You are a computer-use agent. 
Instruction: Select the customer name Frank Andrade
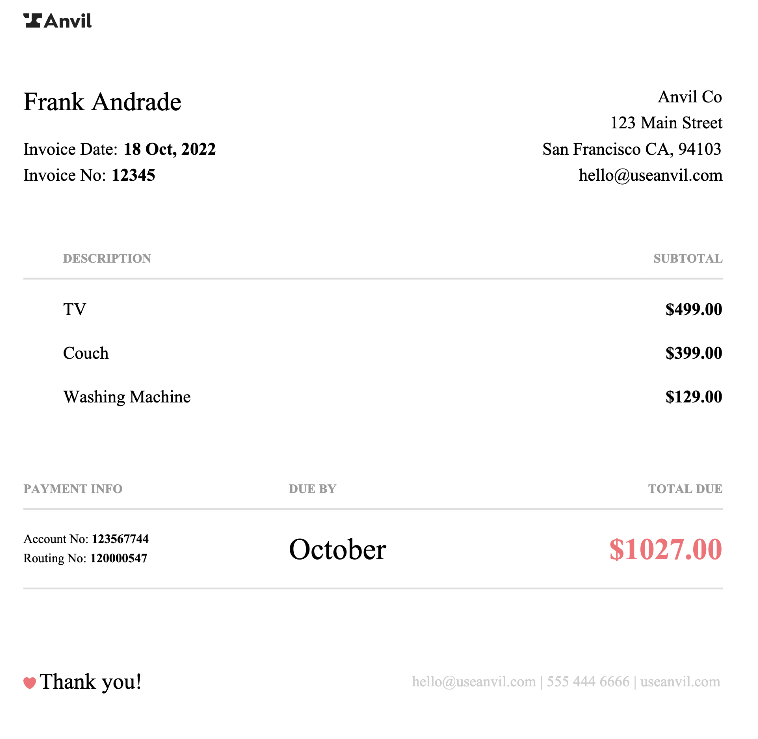click(102, 102)
